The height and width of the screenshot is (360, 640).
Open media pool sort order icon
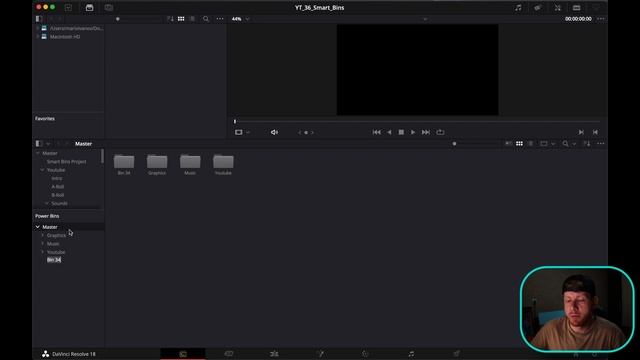pyautogui.click(x=587, y=144)
